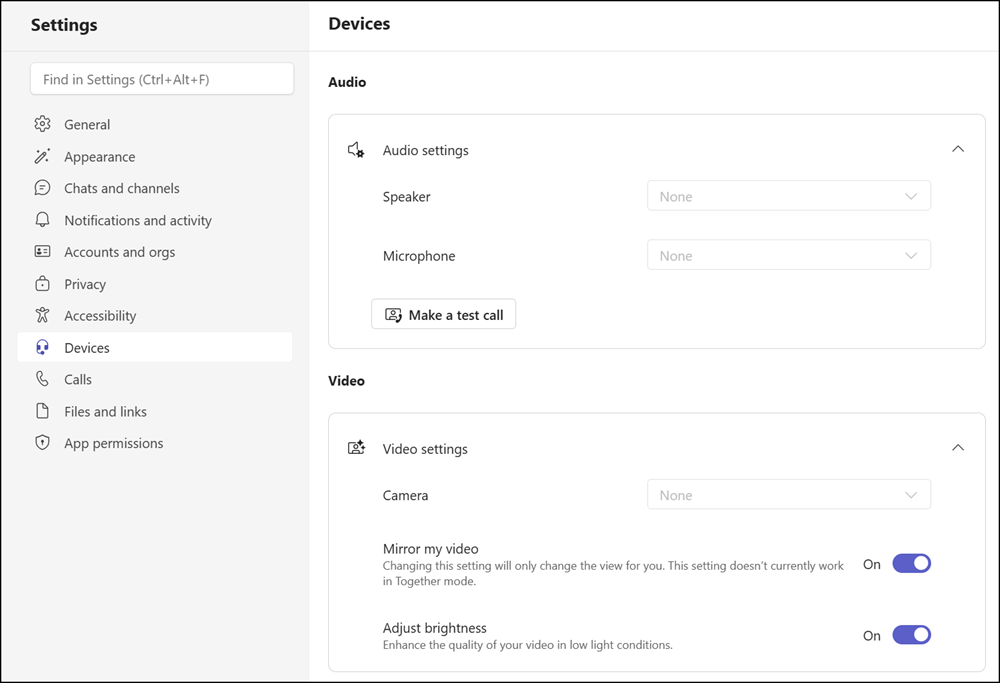Click the Video settings camera icon
Viewport: 1000px width, 683px height.
click(x=356, y=448)
